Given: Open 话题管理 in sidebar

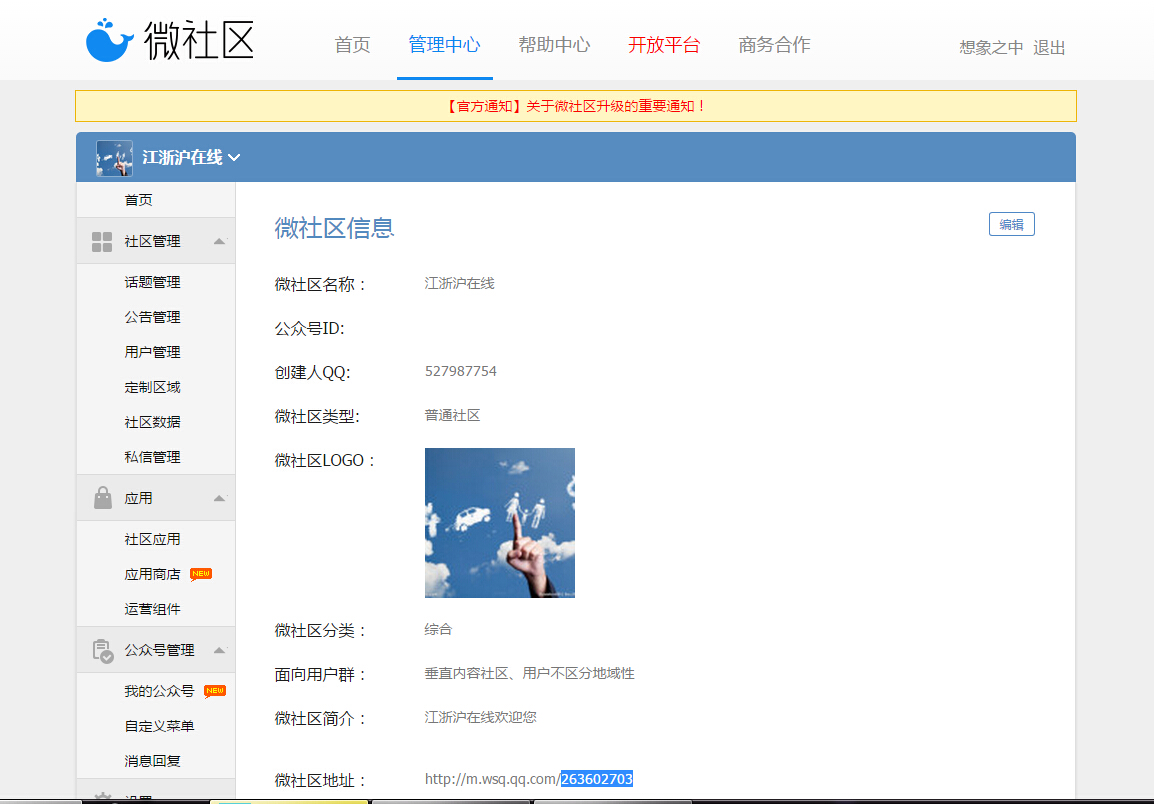Looking at the screenshot, I should click(152, 283).
